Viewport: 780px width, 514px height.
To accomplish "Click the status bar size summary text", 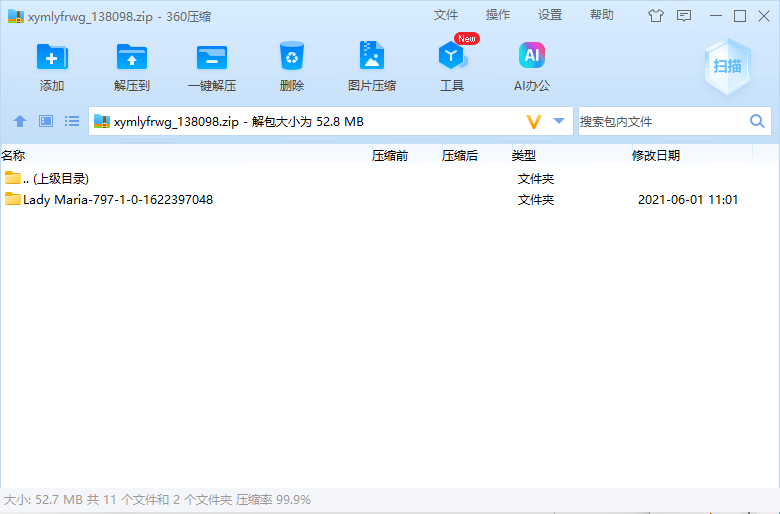I will point(157,500).
